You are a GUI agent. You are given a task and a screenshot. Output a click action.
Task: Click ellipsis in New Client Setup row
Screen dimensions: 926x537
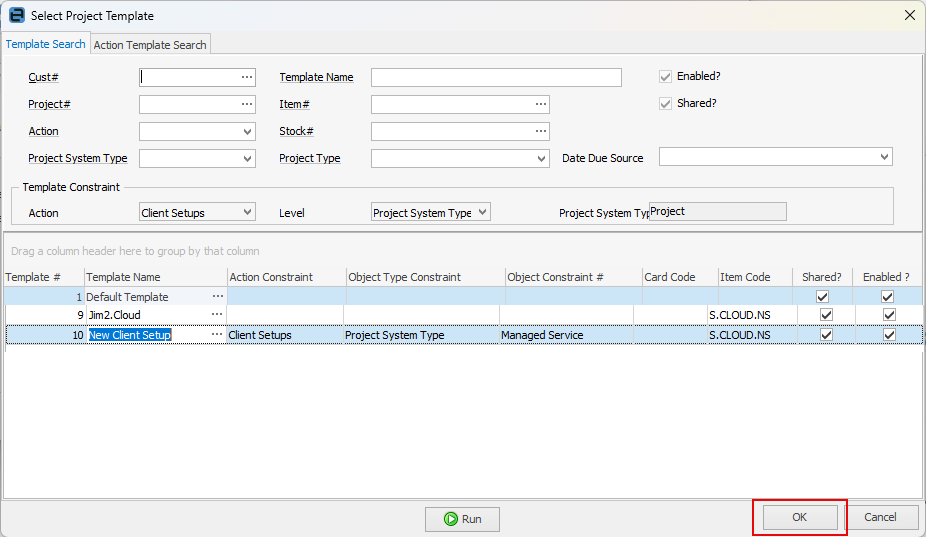pyautogui.click(x=217, y=335)
